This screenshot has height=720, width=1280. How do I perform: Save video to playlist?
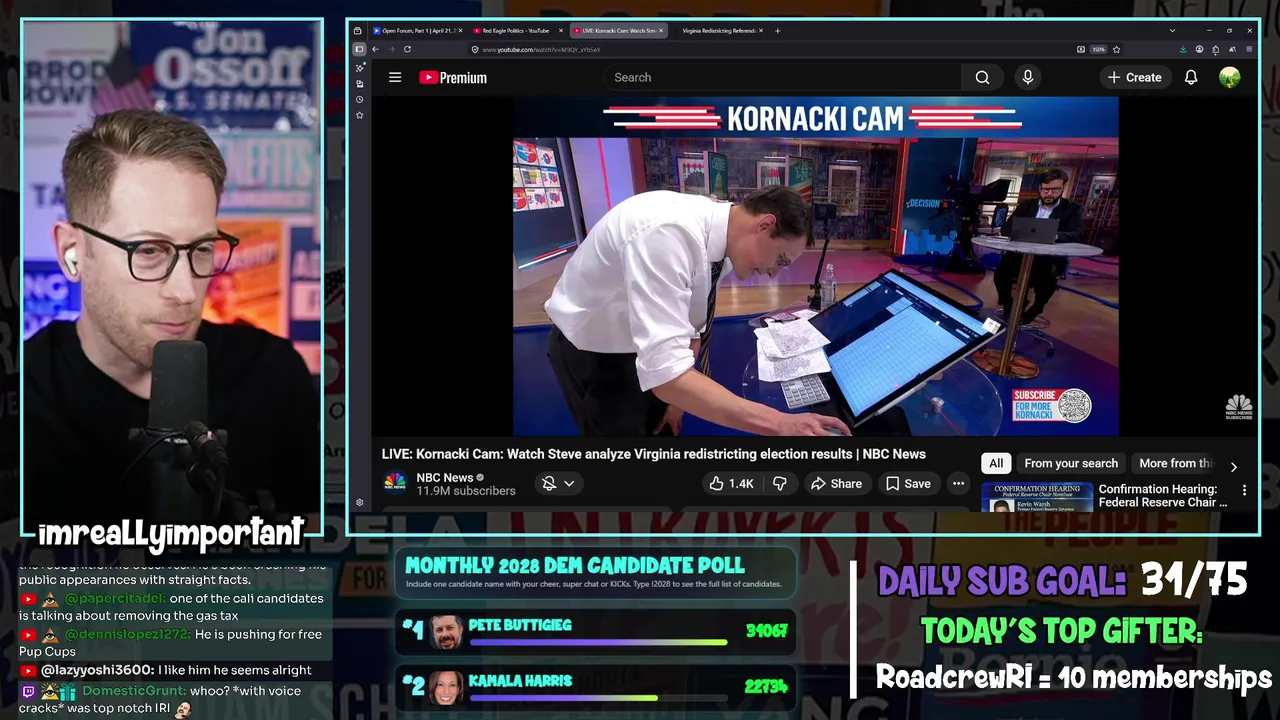coord(908,483)
